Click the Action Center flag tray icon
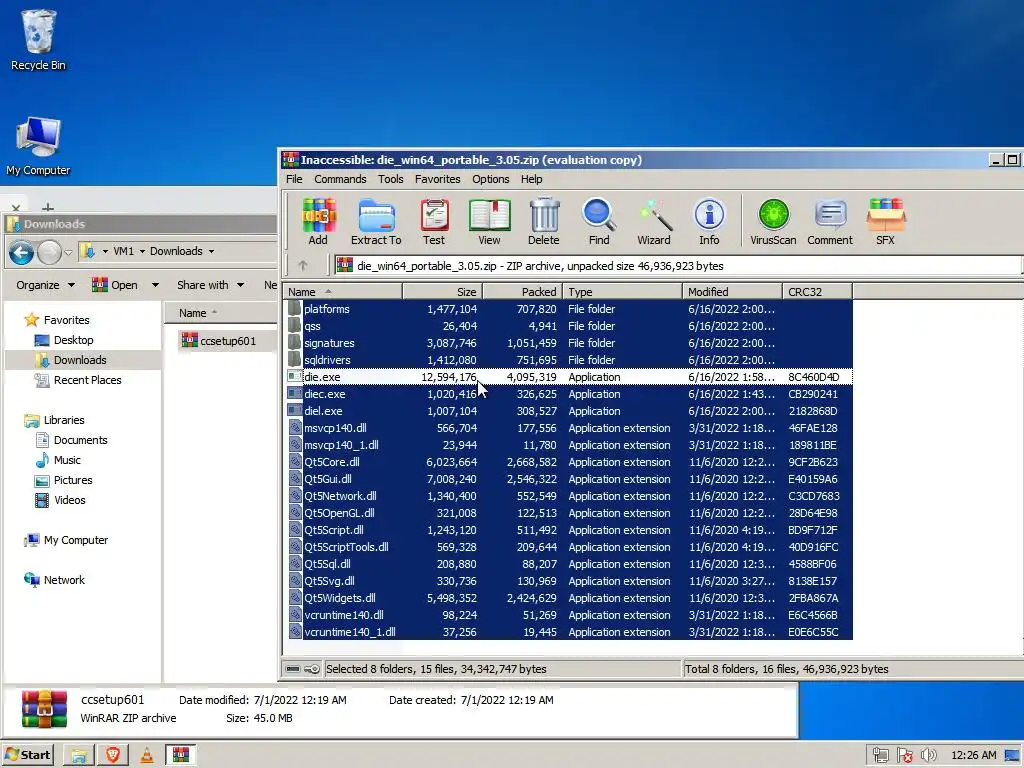The height and width of the screenshot is (768, 1024). point(904,756)
